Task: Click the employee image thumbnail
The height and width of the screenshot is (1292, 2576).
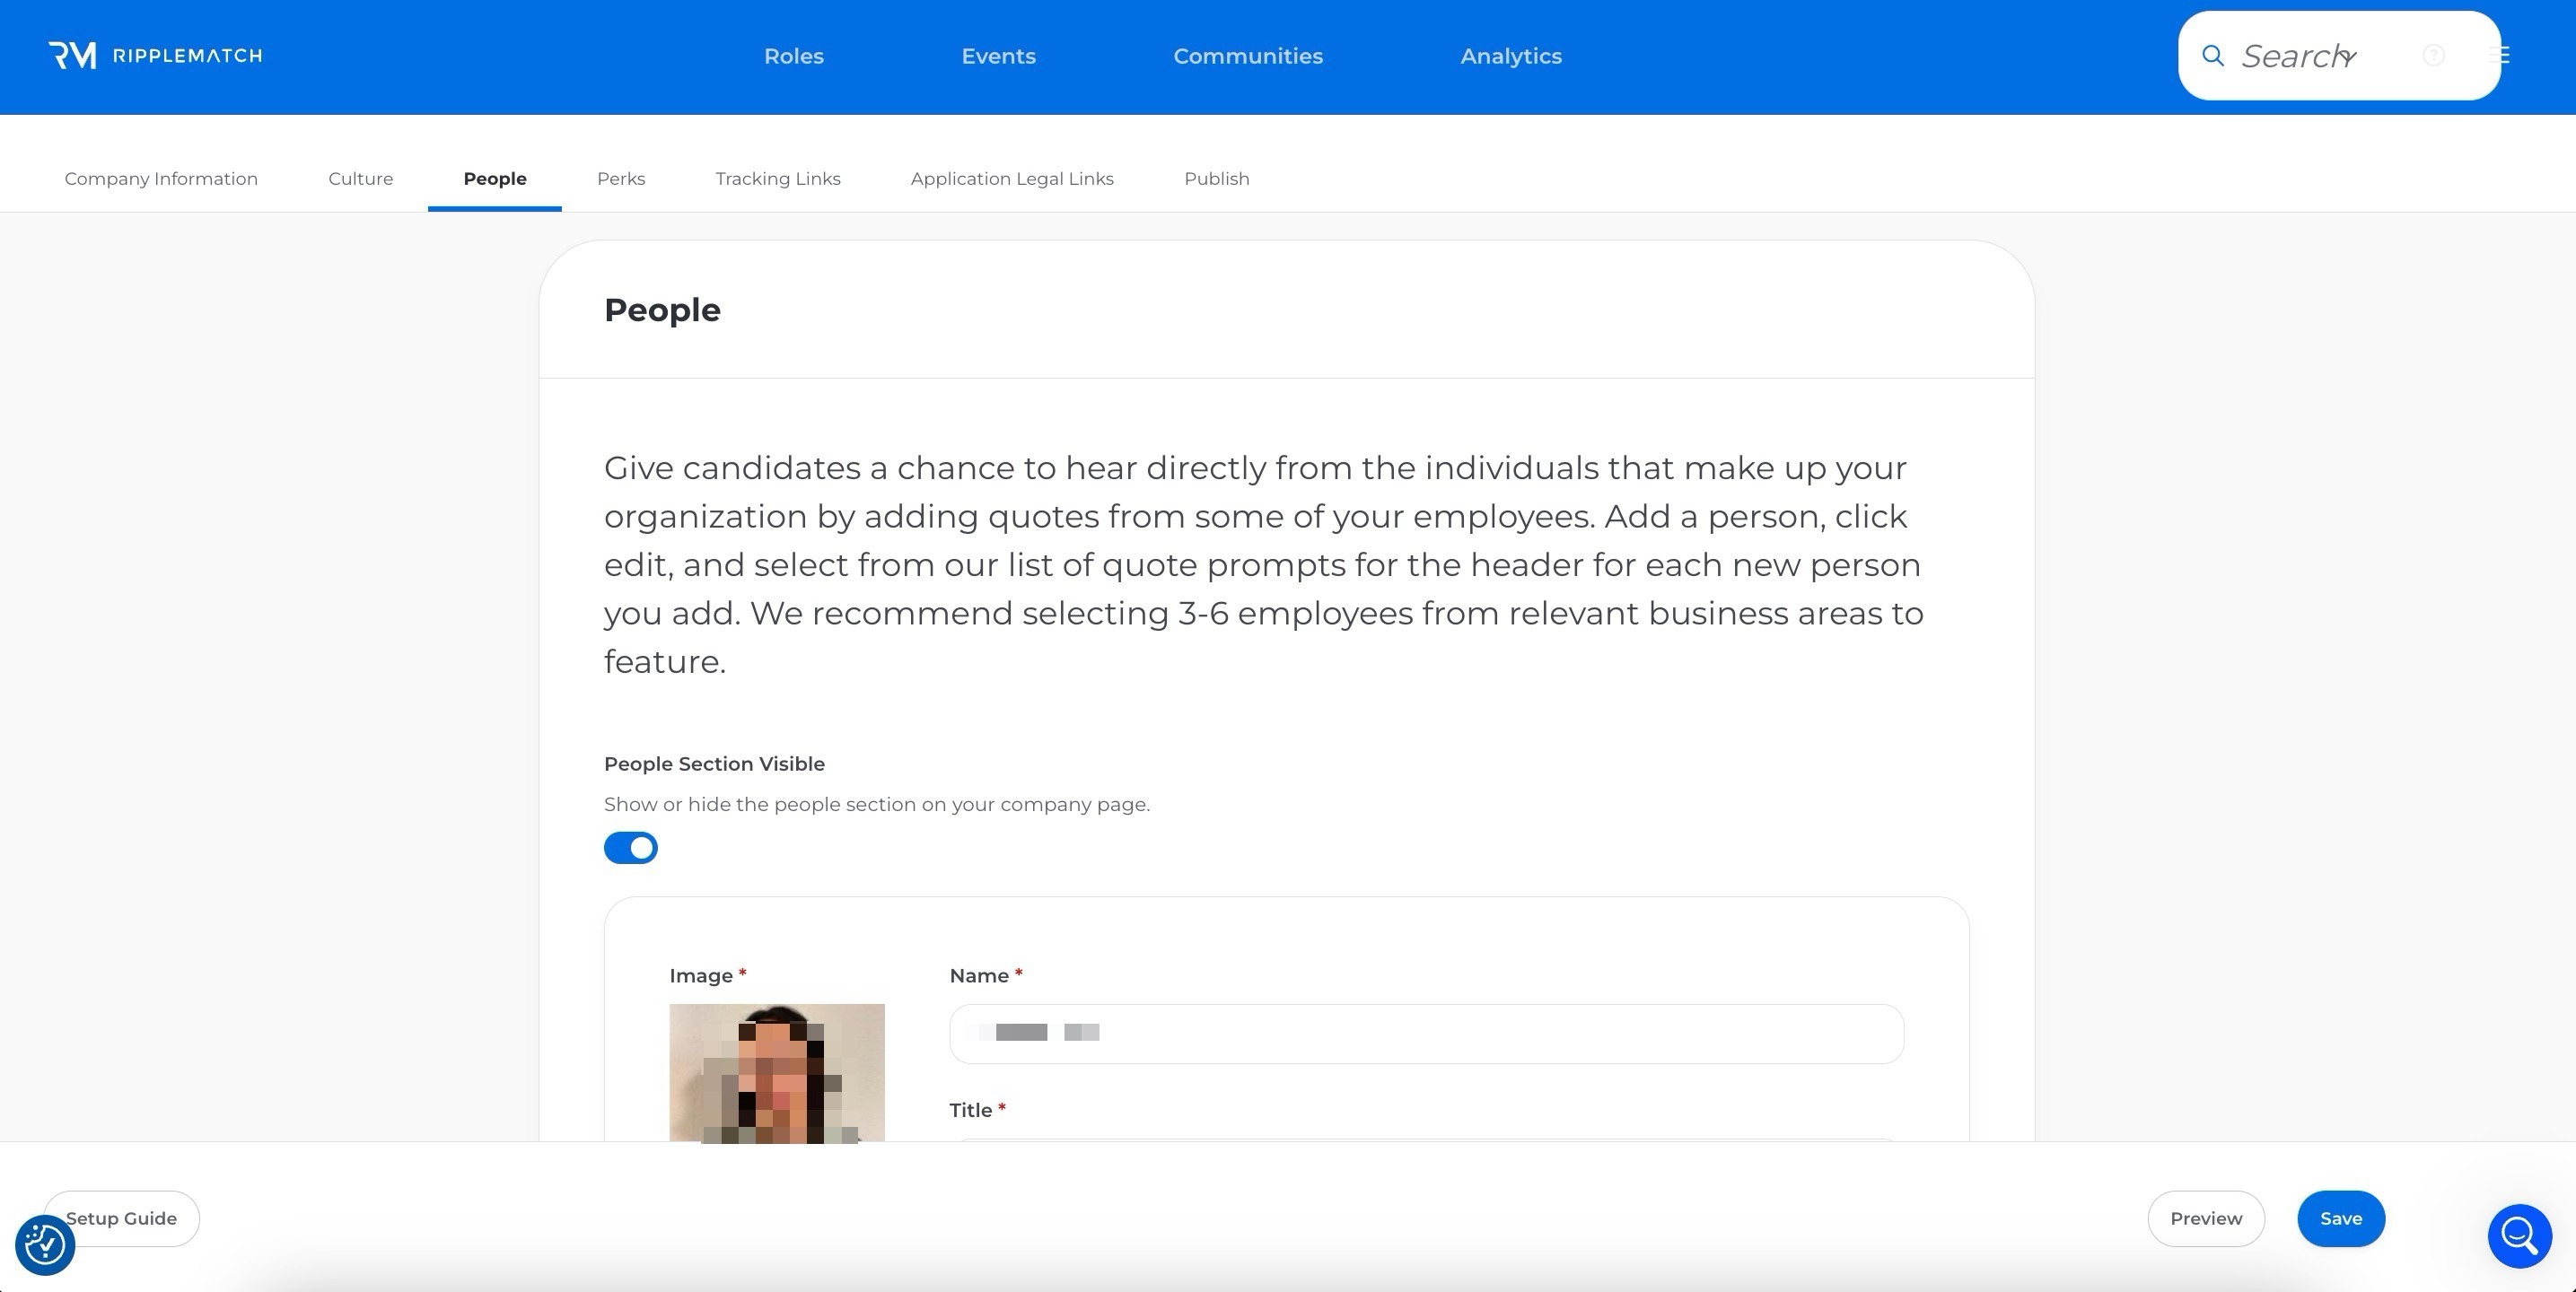Action: click(x=776, y=1072)
